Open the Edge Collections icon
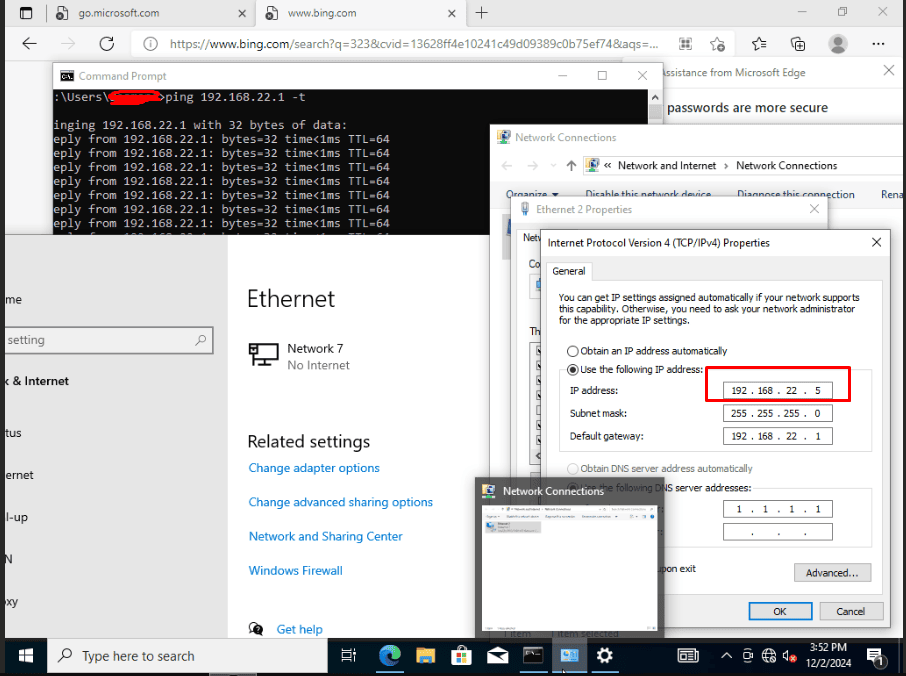 pyautogui.click(x=797, y=44)
